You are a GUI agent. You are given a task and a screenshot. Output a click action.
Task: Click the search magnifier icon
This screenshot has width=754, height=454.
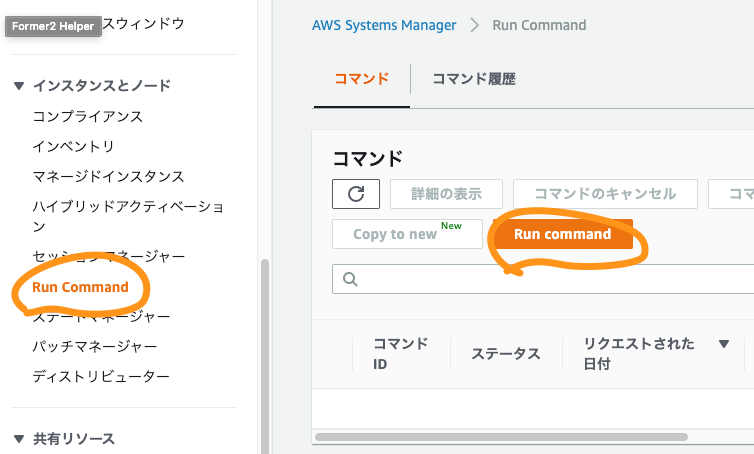pyautogui.click(x=350, y=279)
